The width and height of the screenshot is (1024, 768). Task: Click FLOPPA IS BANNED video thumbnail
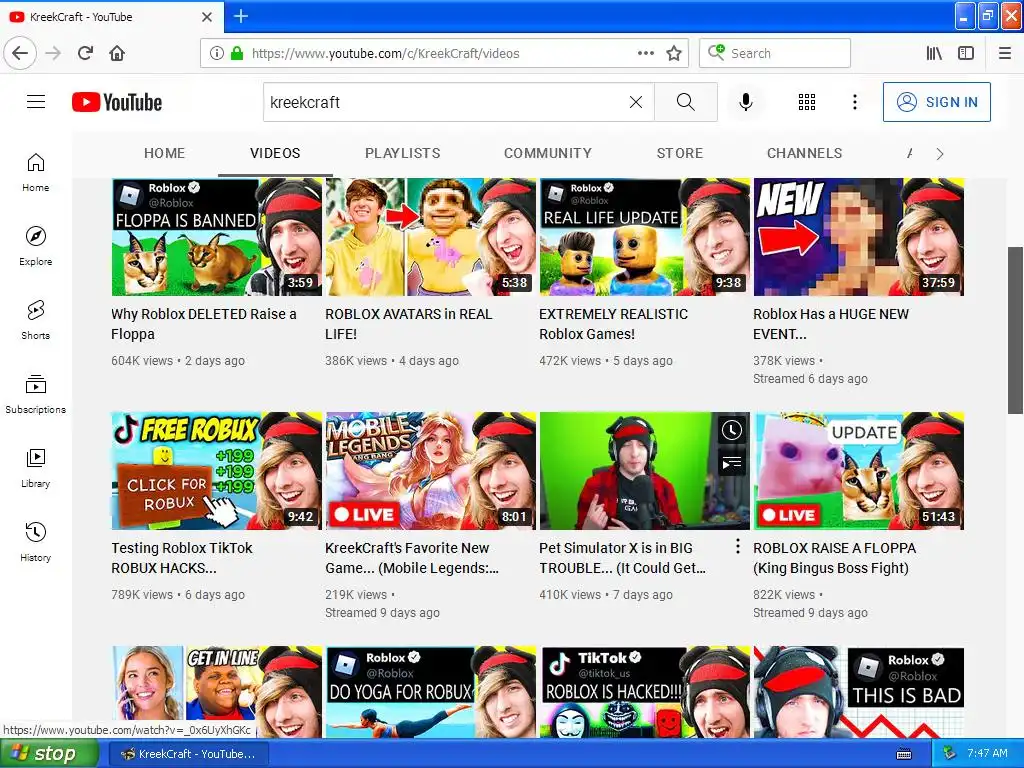pyautogui.click(x=217, y=237)
